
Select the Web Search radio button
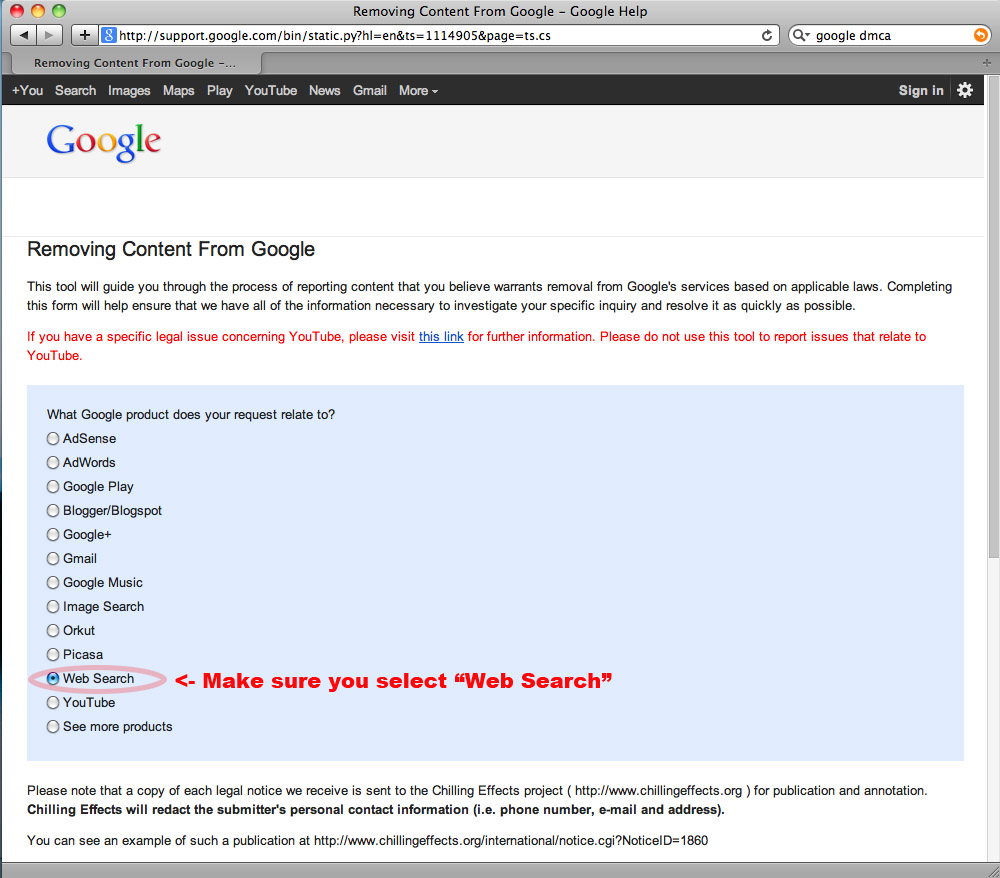[x=52, y=678]
